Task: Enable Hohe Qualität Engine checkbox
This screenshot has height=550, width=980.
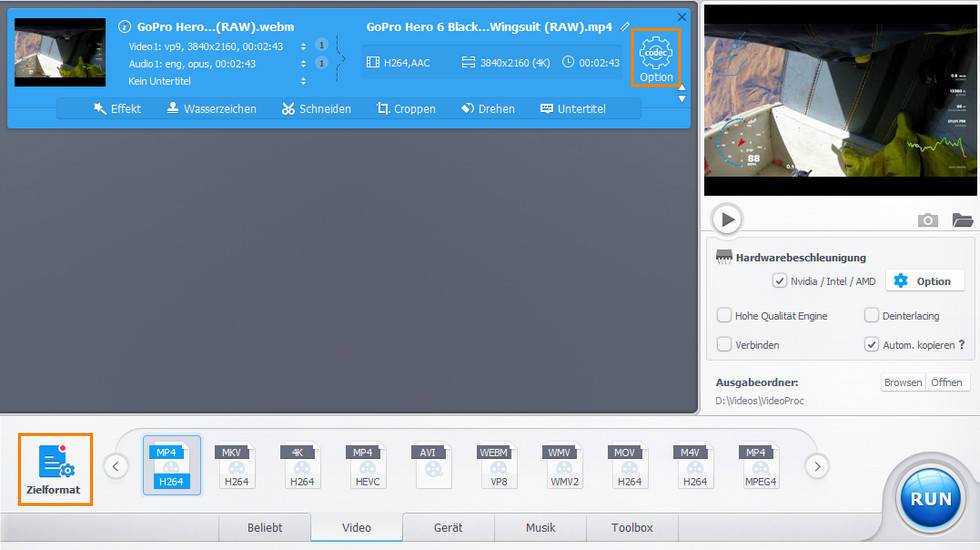Action: [x=724, y=315]
